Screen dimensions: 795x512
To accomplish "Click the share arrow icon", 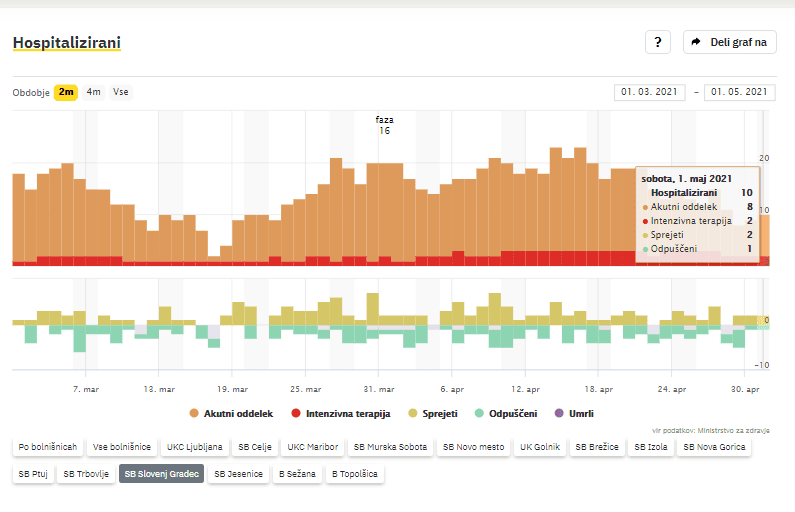I will point(696,42).
